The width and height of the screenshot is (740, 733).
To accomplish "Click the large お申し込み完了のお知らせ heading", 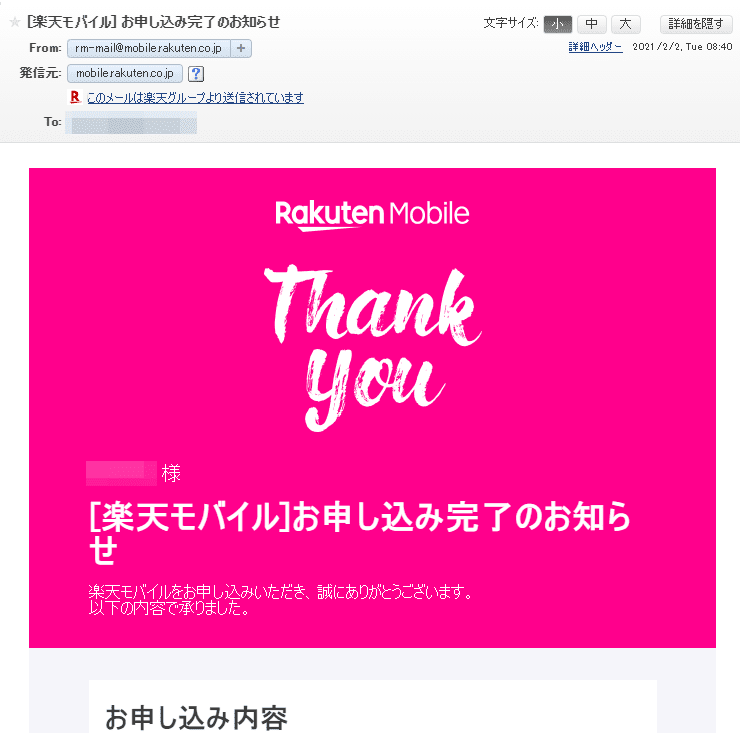I will tap(360, 532).
